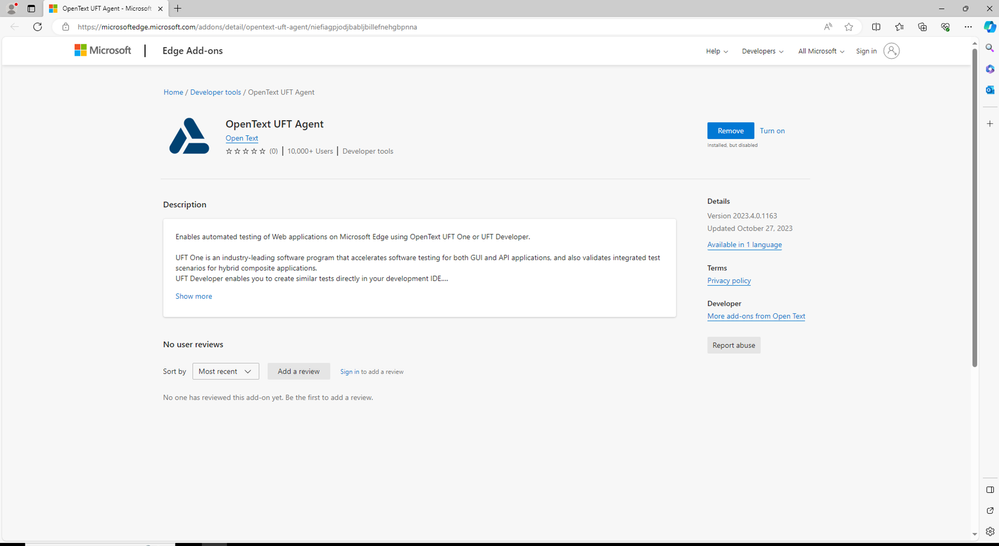Open the Open Text publisher link
The width and height of the screenshot is (999, 546).
tap(241, 138)
